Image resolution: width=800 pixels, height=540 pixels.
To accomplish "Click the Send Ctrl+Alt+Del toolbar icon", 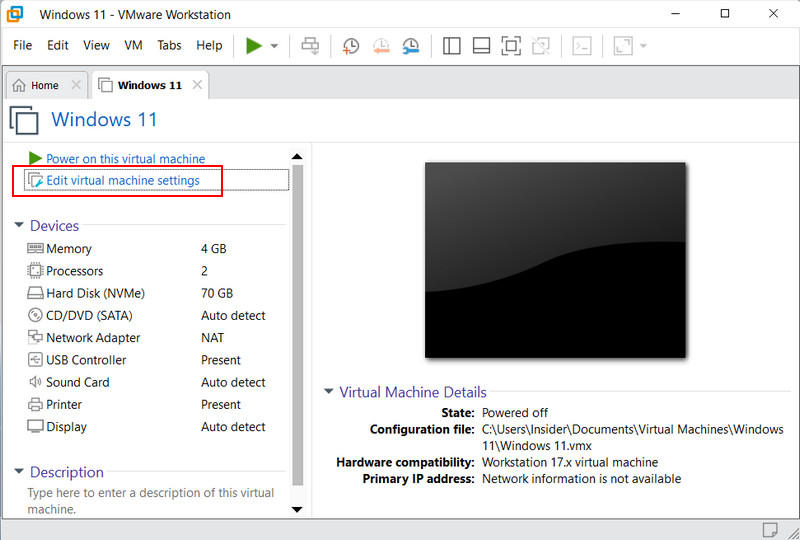I will pyautogui.click(x=310, y=45).
